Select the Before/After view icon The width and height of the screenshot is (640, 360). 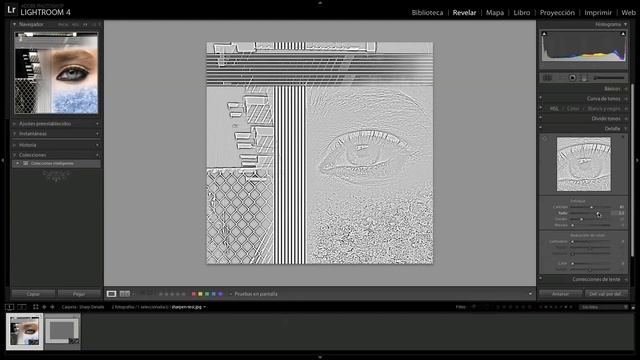point(124,294)
